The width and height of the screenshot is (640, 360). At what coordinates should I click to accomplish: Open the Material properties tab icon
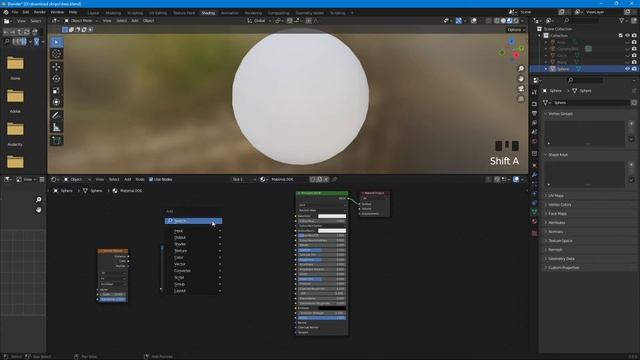(x=534, y=221)
